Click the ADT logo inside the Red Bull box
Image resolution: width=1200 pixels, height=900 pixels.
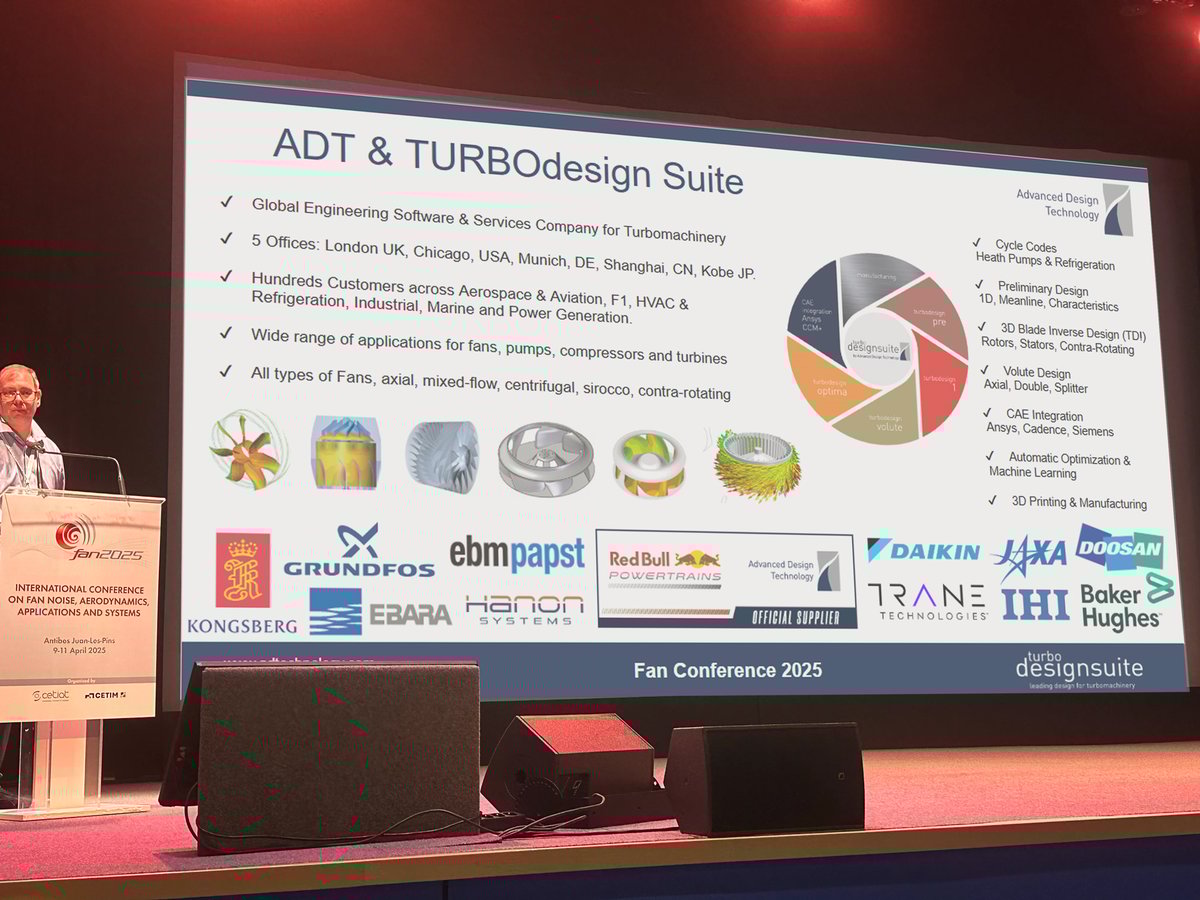(x=794, y=571)
